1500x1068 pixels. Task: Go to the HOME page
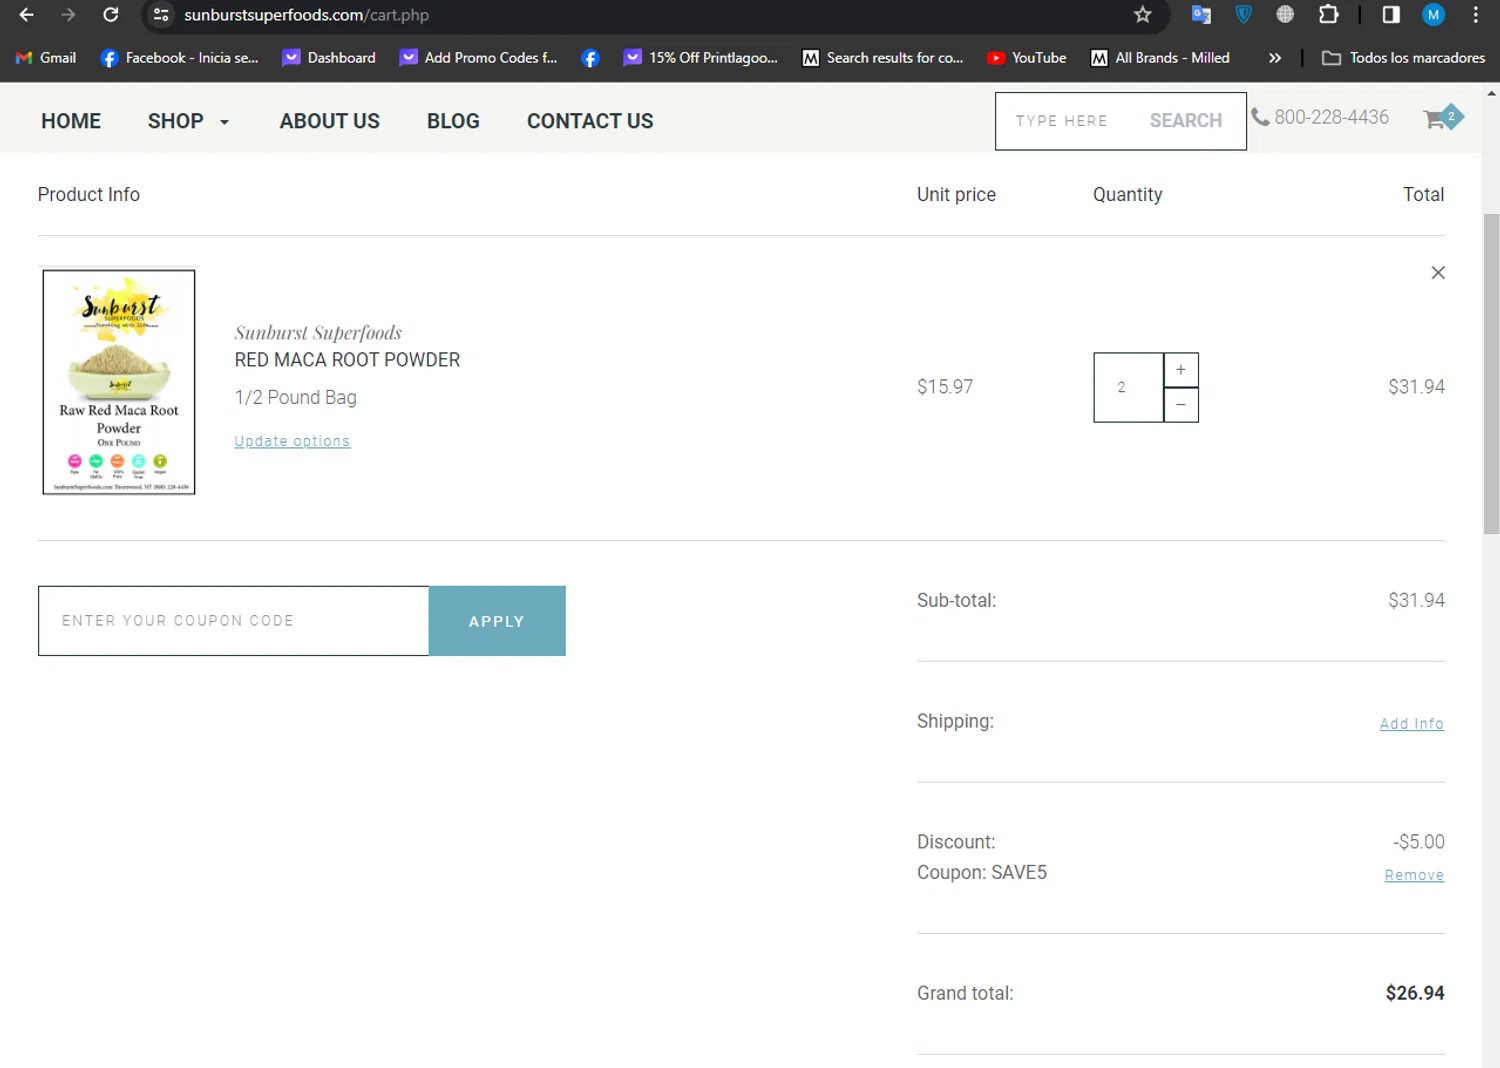click(71, 121)
